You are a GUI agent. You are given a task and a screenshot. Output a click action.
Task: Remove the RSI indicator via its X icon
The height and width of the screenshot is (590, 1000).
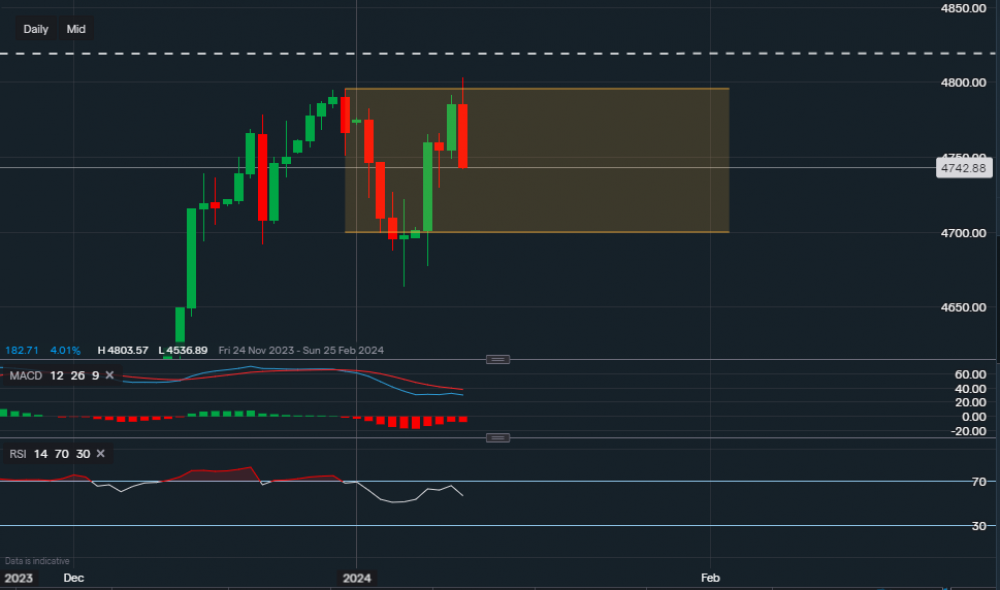coord(99,454)
